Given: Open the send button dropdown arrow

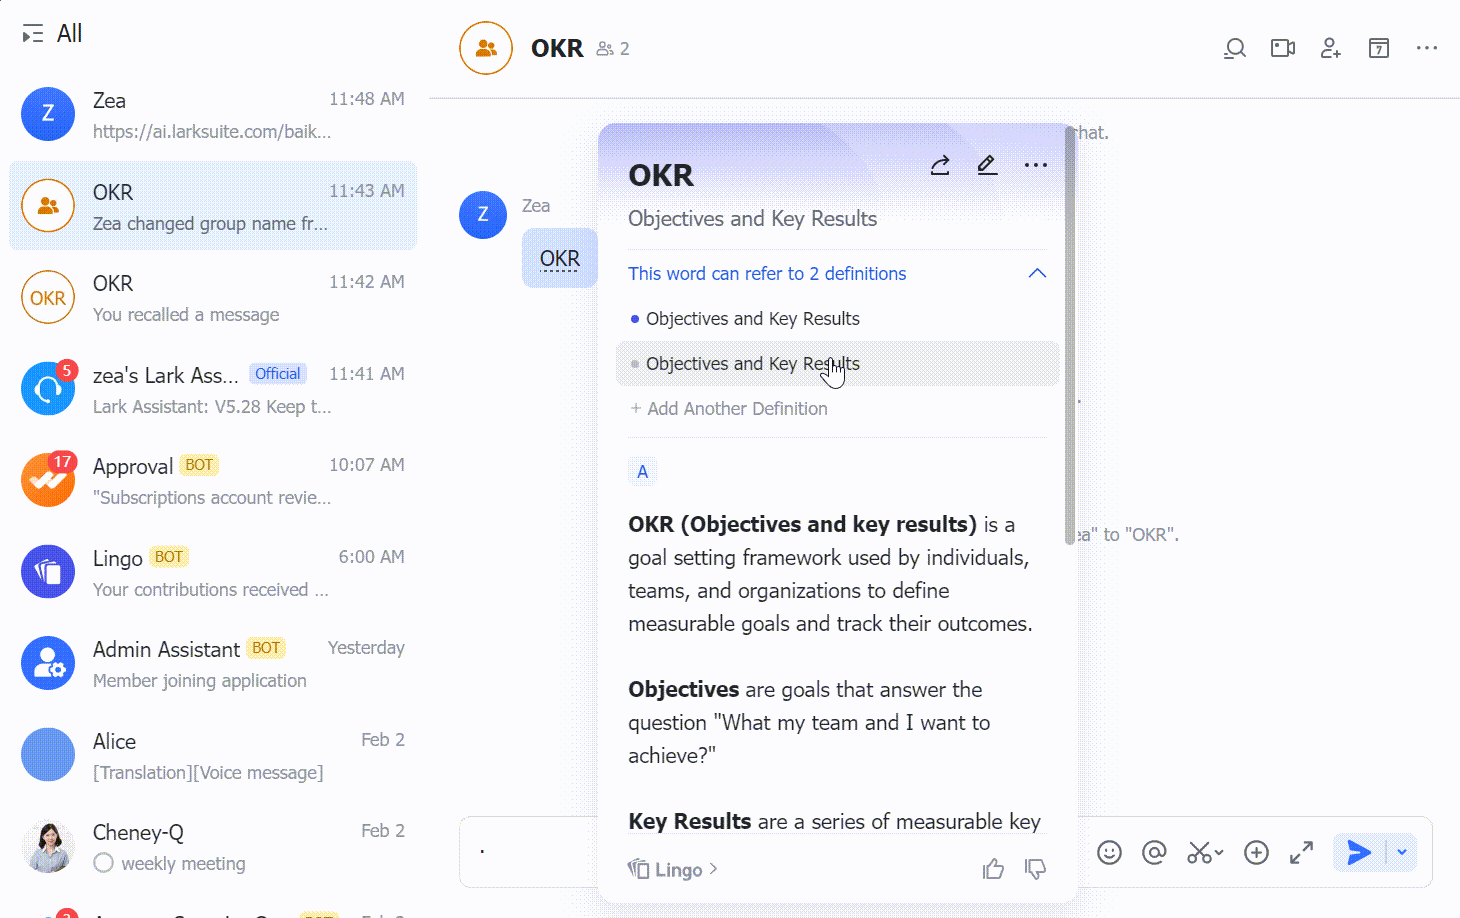Looking at the screenshot, I should click(x=1400, y=852).
